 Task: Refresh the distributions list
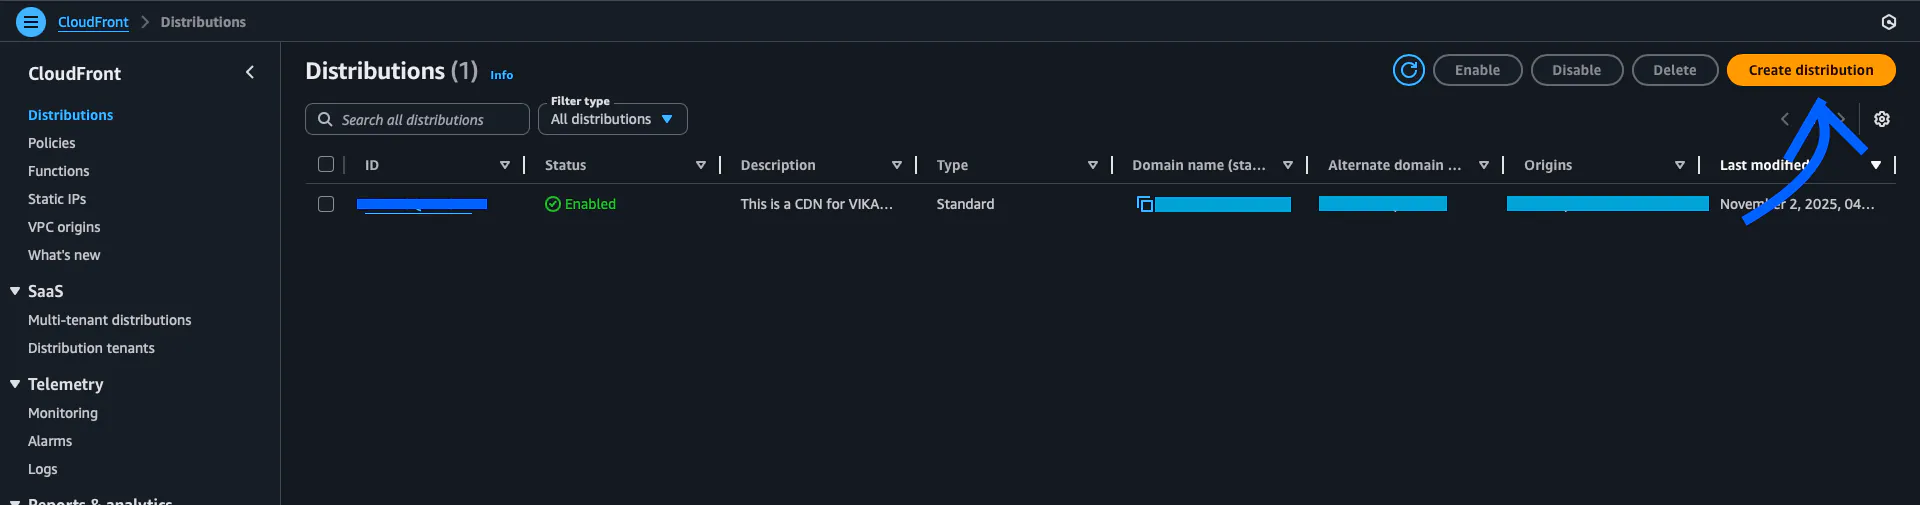[1409, 70]
